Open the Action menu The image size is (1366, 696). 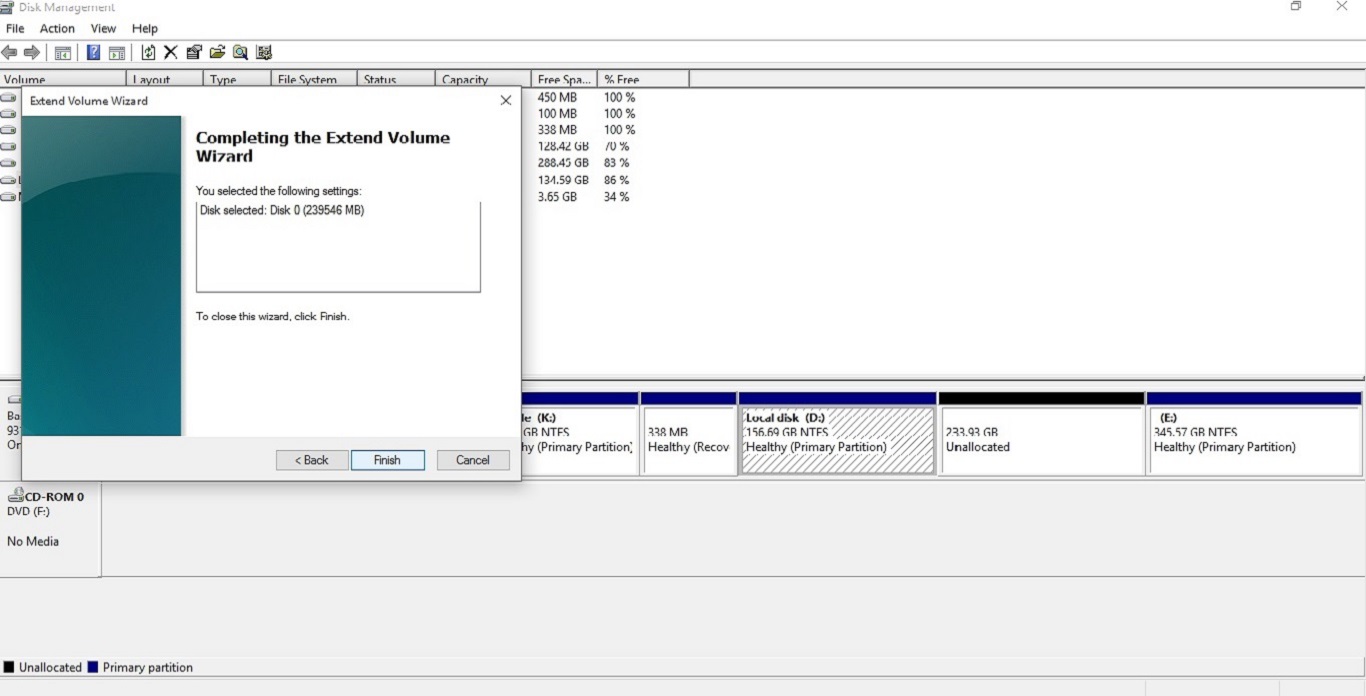click(57, 29)
